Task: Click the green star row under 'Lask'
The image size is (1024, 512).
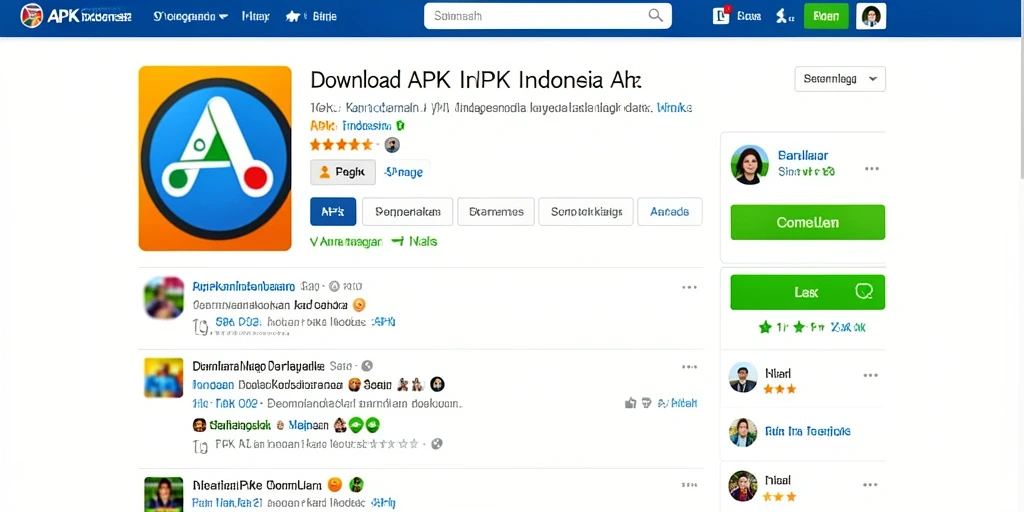Action: (x=812, y=327)
